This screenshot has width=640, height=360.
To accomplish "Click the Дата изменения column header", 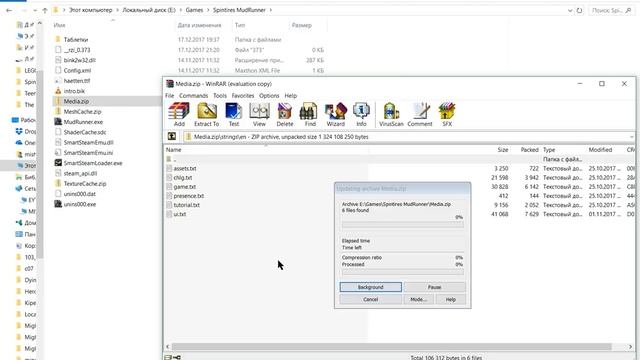I will 199,25.
